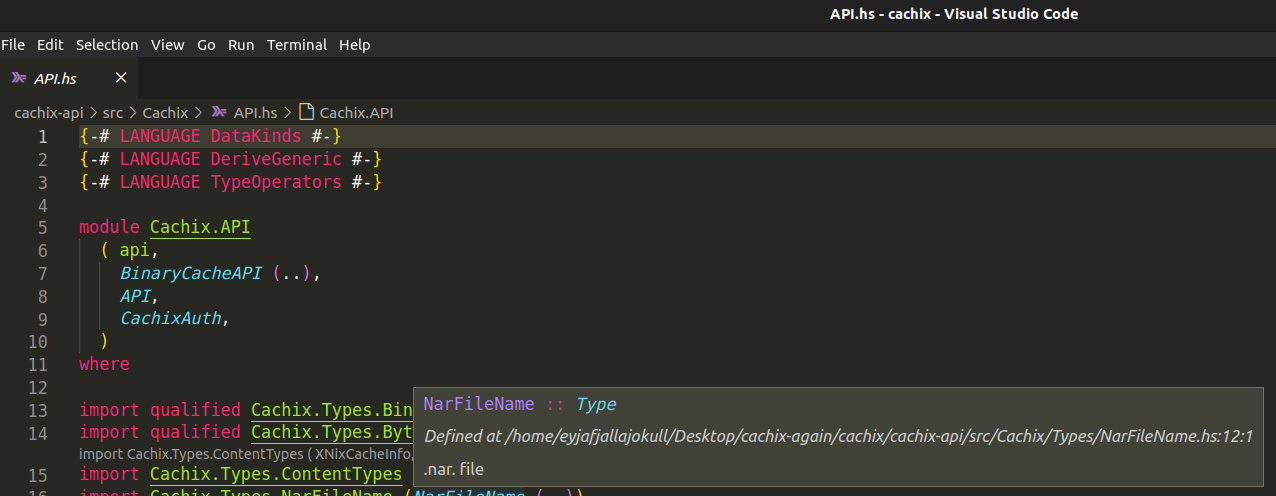
Task: Click the Haskell icon on API.hs tab
Action: coord(19,78)
